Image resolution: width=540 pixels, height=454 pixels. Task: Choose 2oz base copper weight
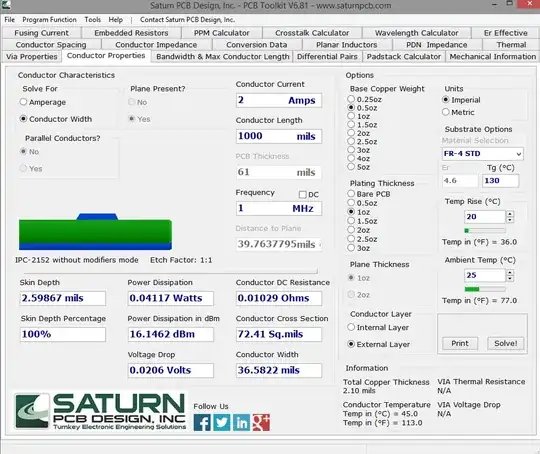(x=351, y=133)
